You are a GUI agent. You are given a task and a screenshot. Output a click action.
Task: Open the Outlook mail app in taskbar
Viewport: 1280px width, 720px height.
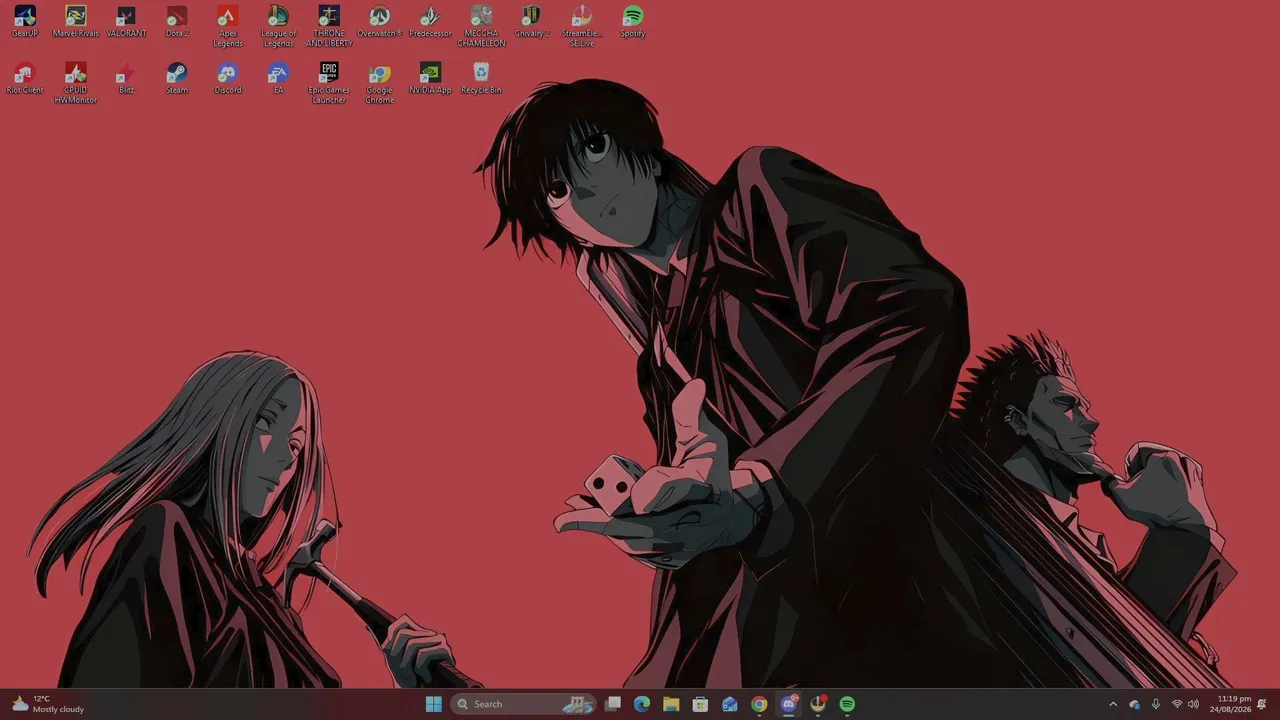(x=730, y=704)
